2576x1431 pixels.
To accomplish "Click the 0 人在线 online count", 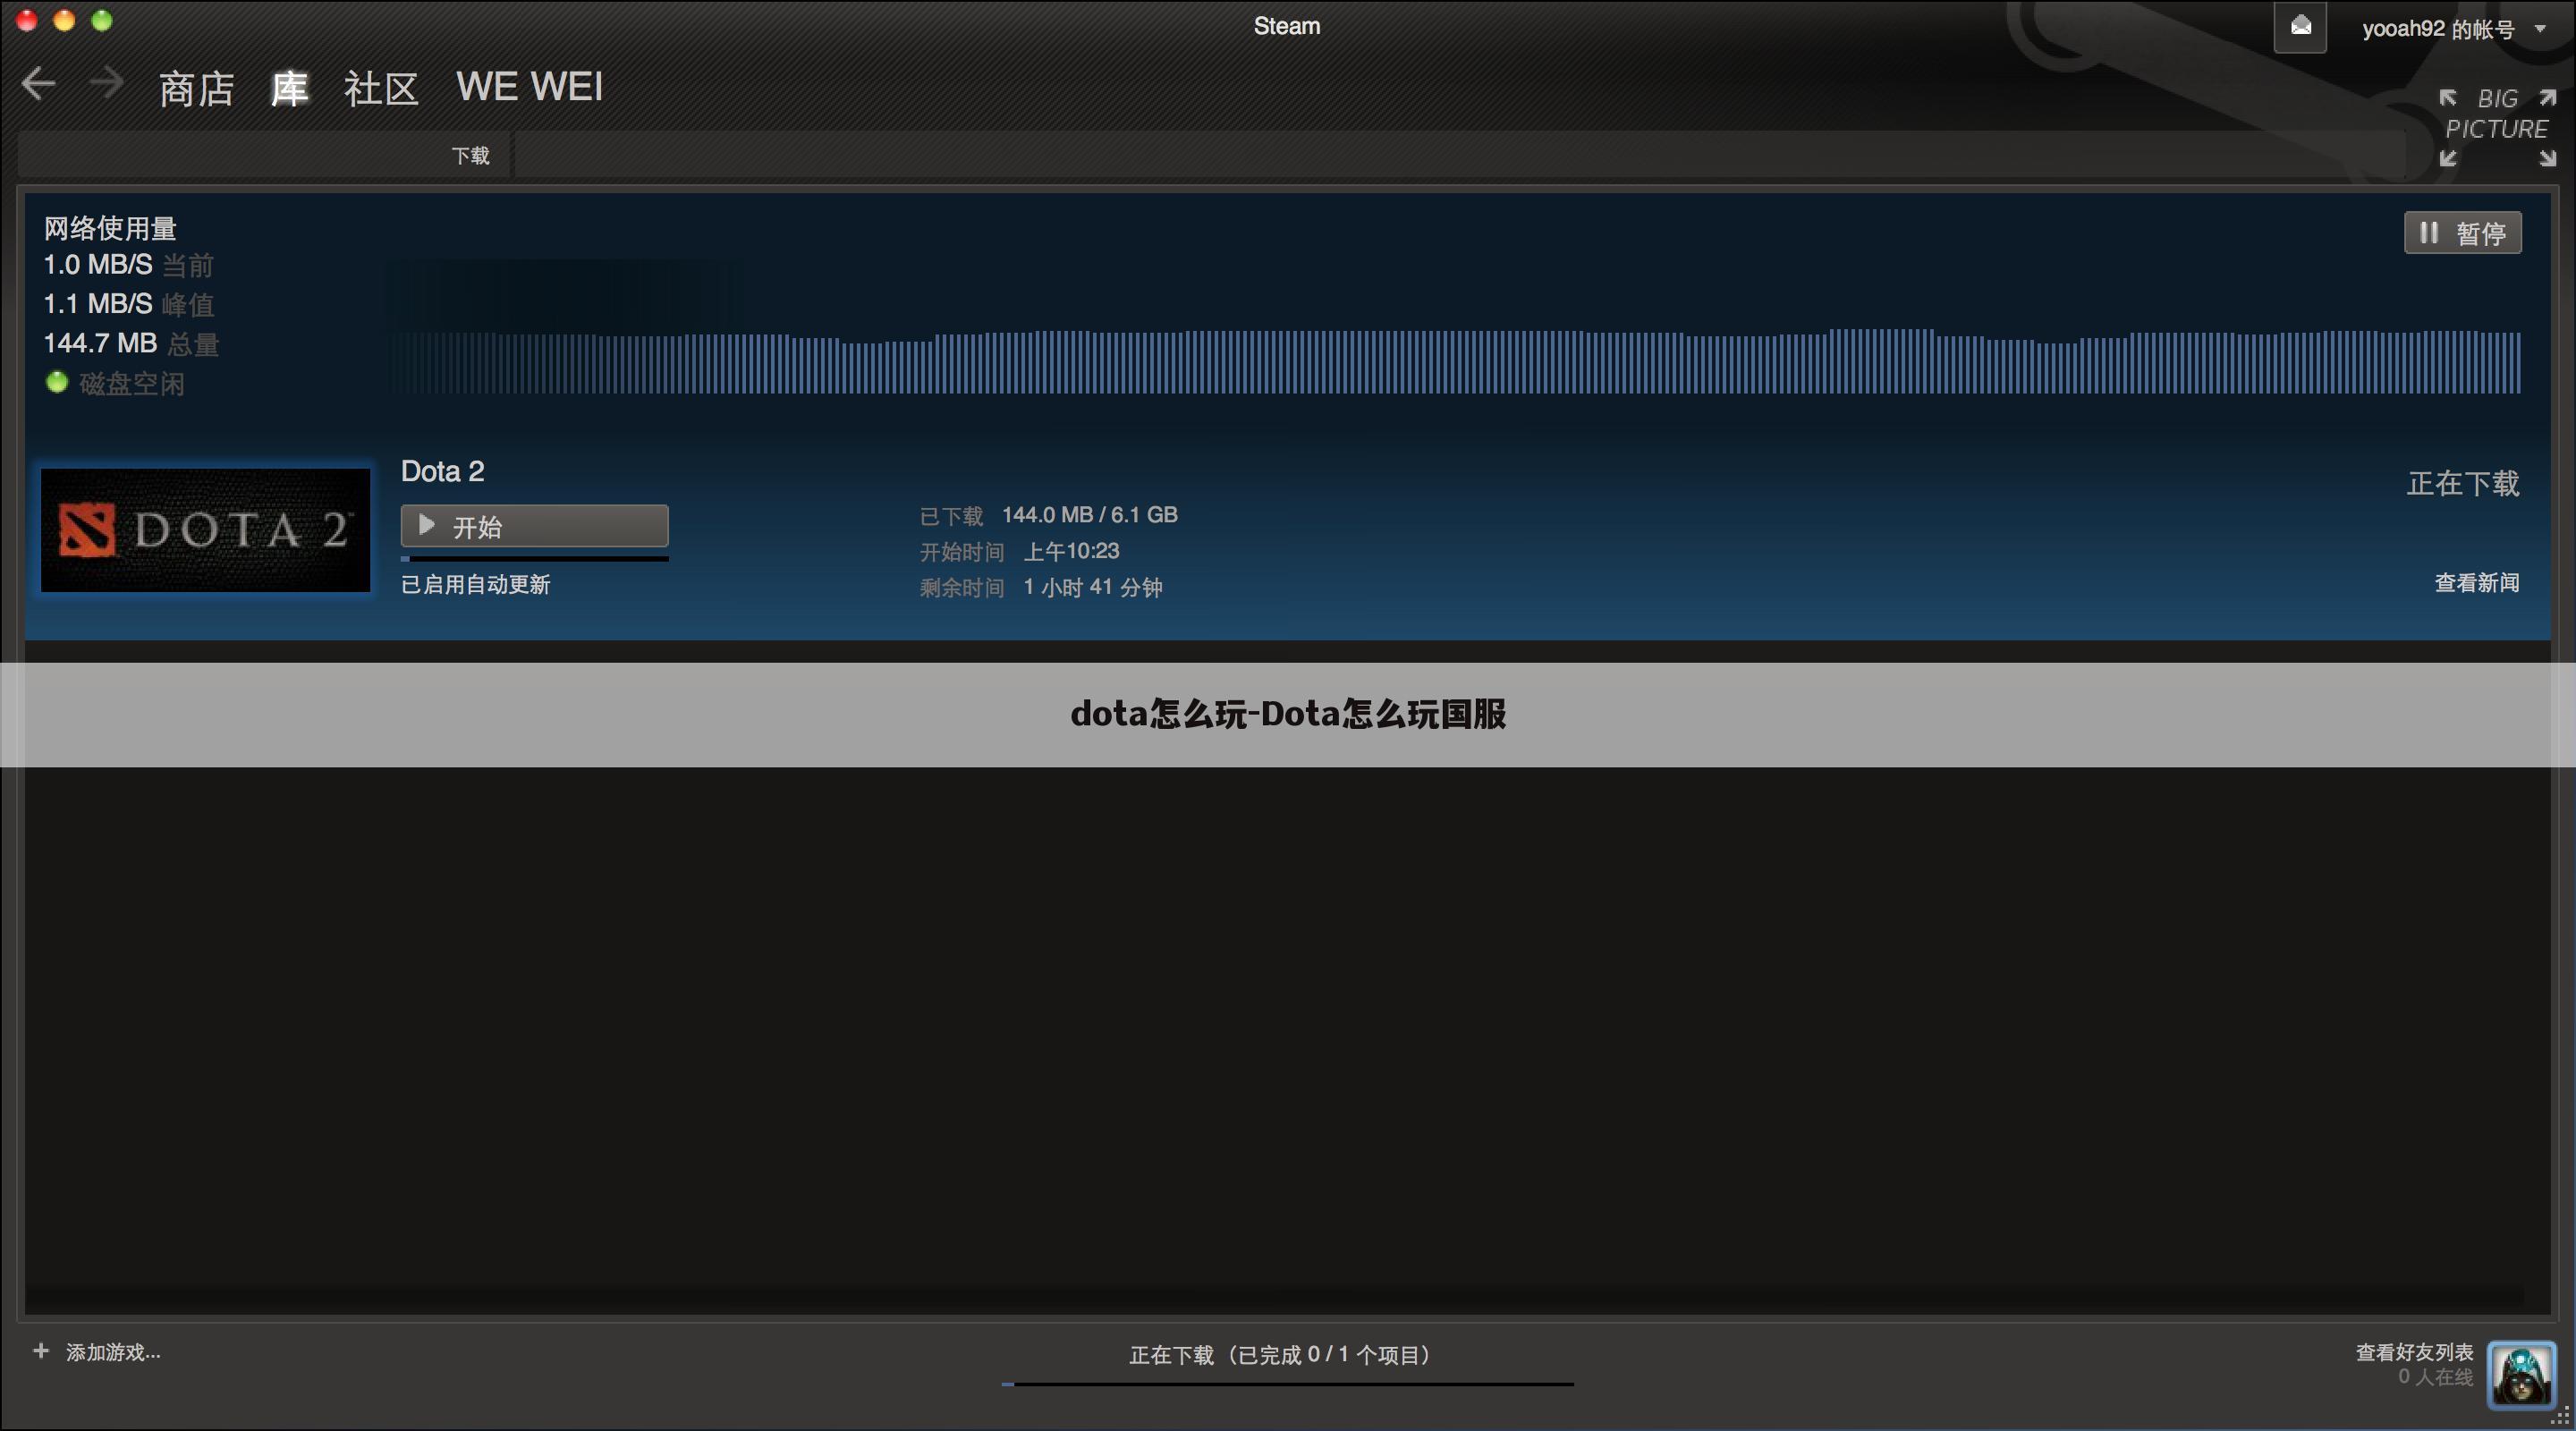I will click(2435, 1377).
